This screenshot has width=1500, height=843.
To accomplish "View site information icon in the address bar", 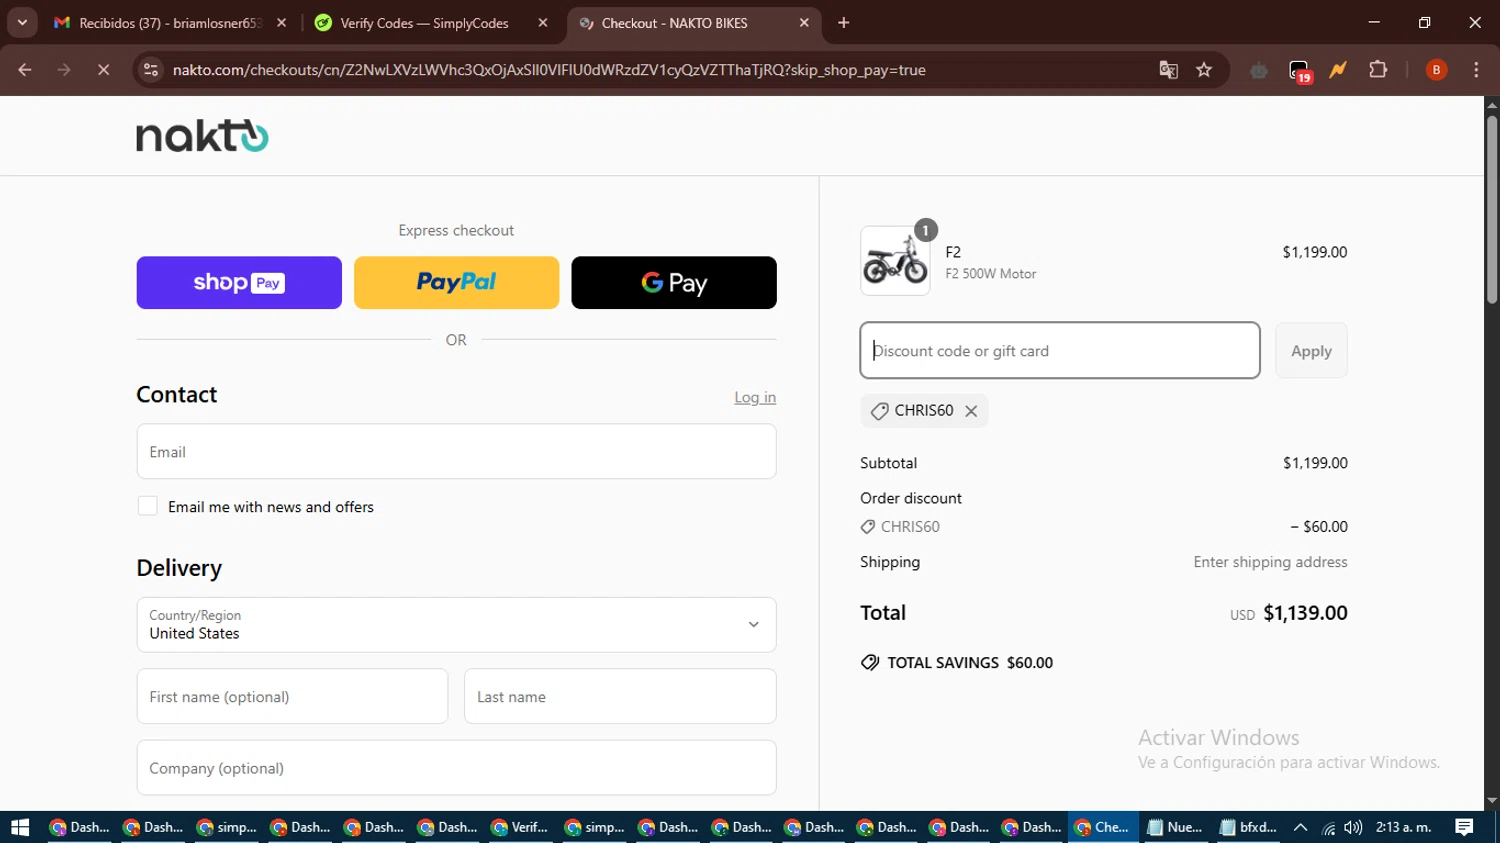I will (x=151, y=70).
